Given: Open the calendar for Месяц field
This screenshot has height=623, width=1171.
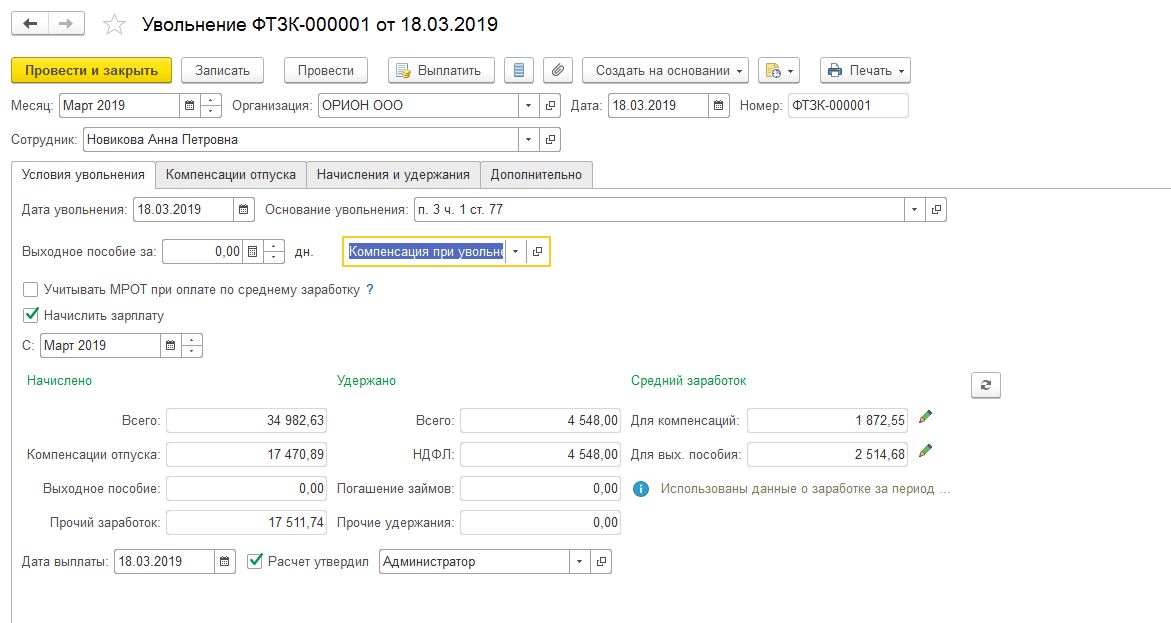Looking at the screenshot, I should [x=190, y=105].
